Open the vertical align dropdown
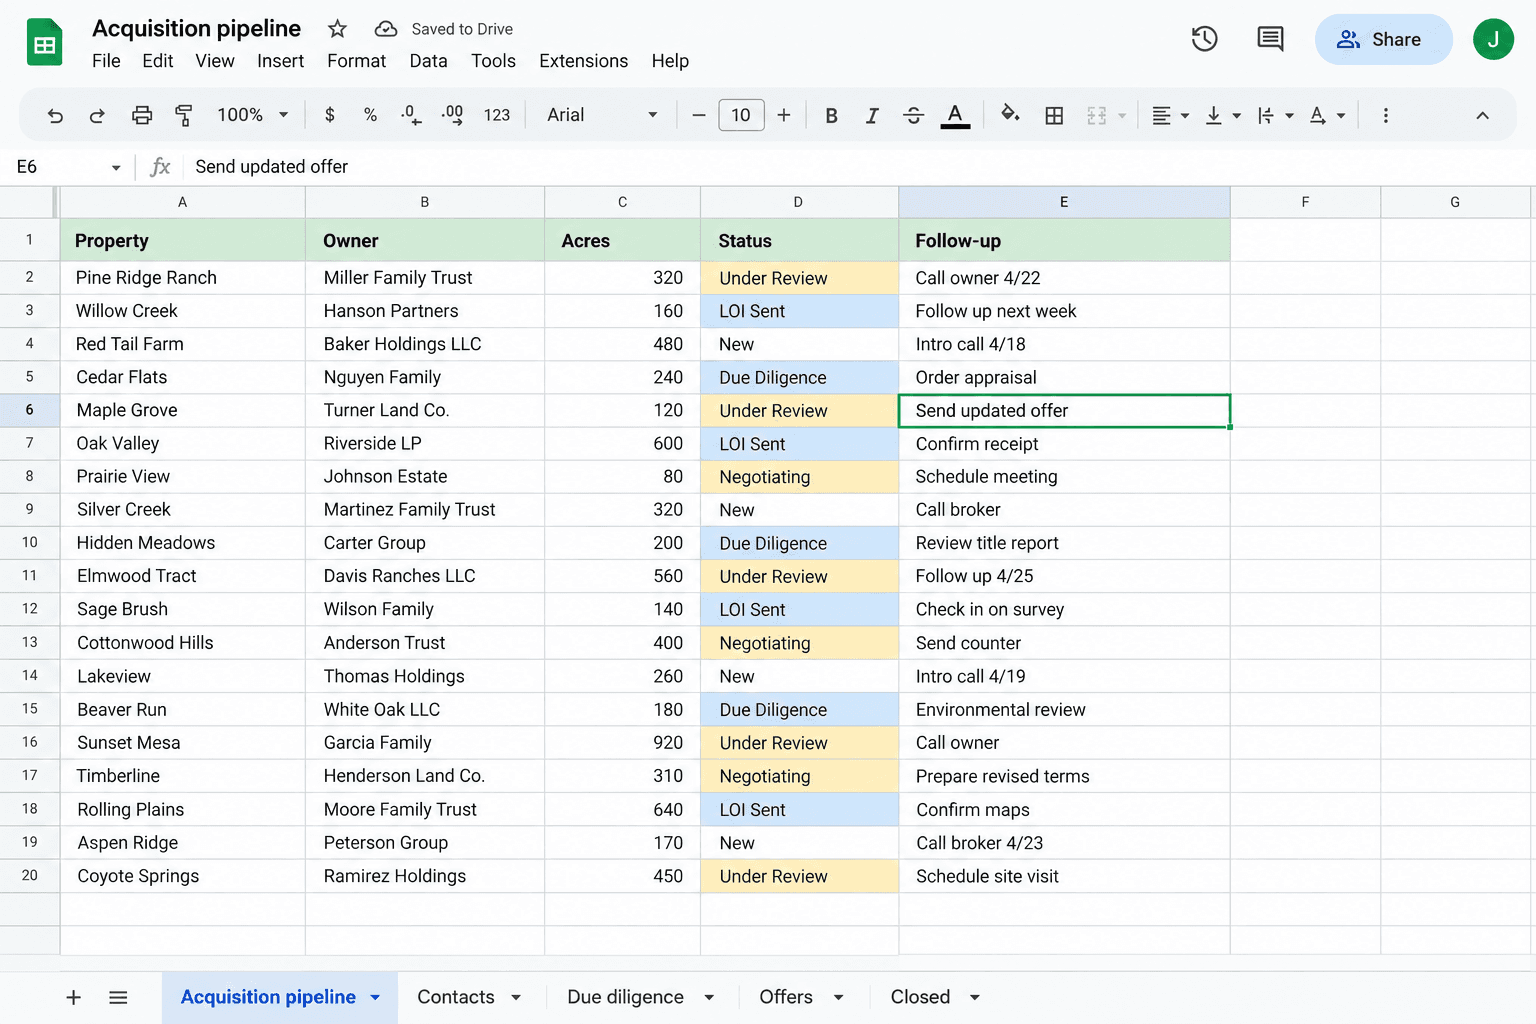This screenshot has height=1024, width=1536. point(1223,115)
